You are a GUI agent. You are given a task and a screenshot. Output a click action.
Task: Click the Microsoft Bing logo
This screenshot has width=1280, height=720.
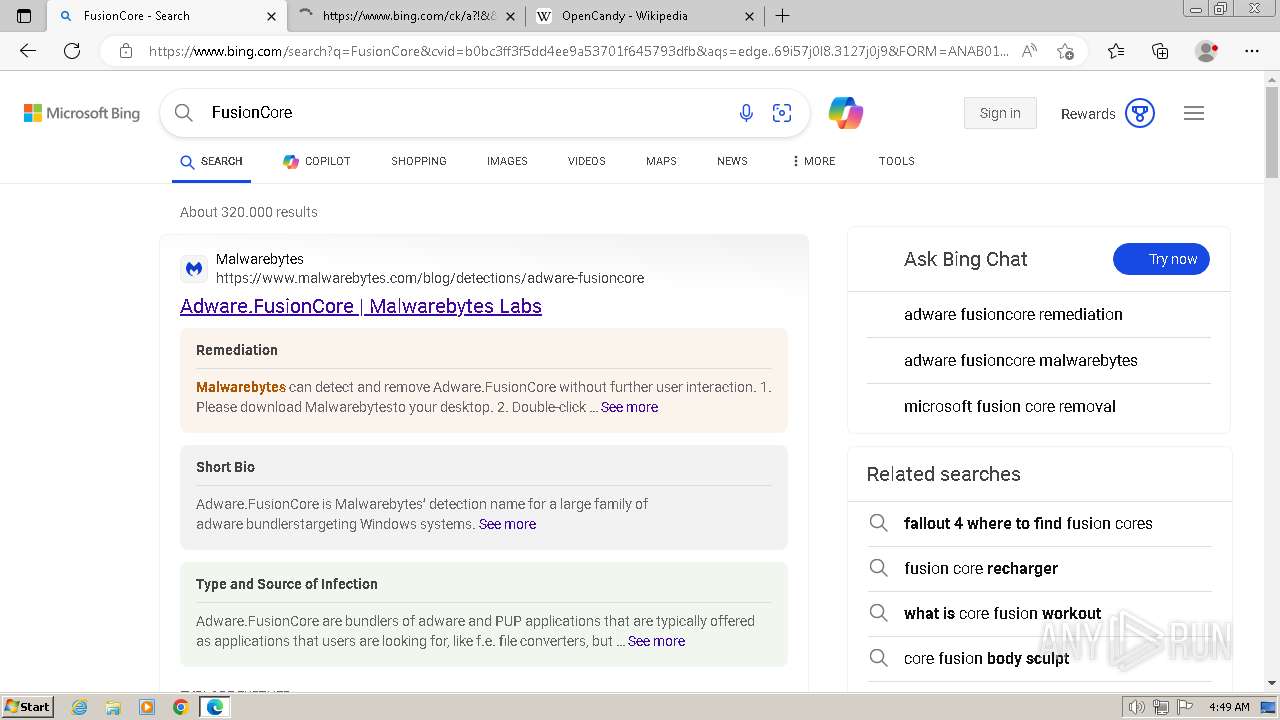82,113
